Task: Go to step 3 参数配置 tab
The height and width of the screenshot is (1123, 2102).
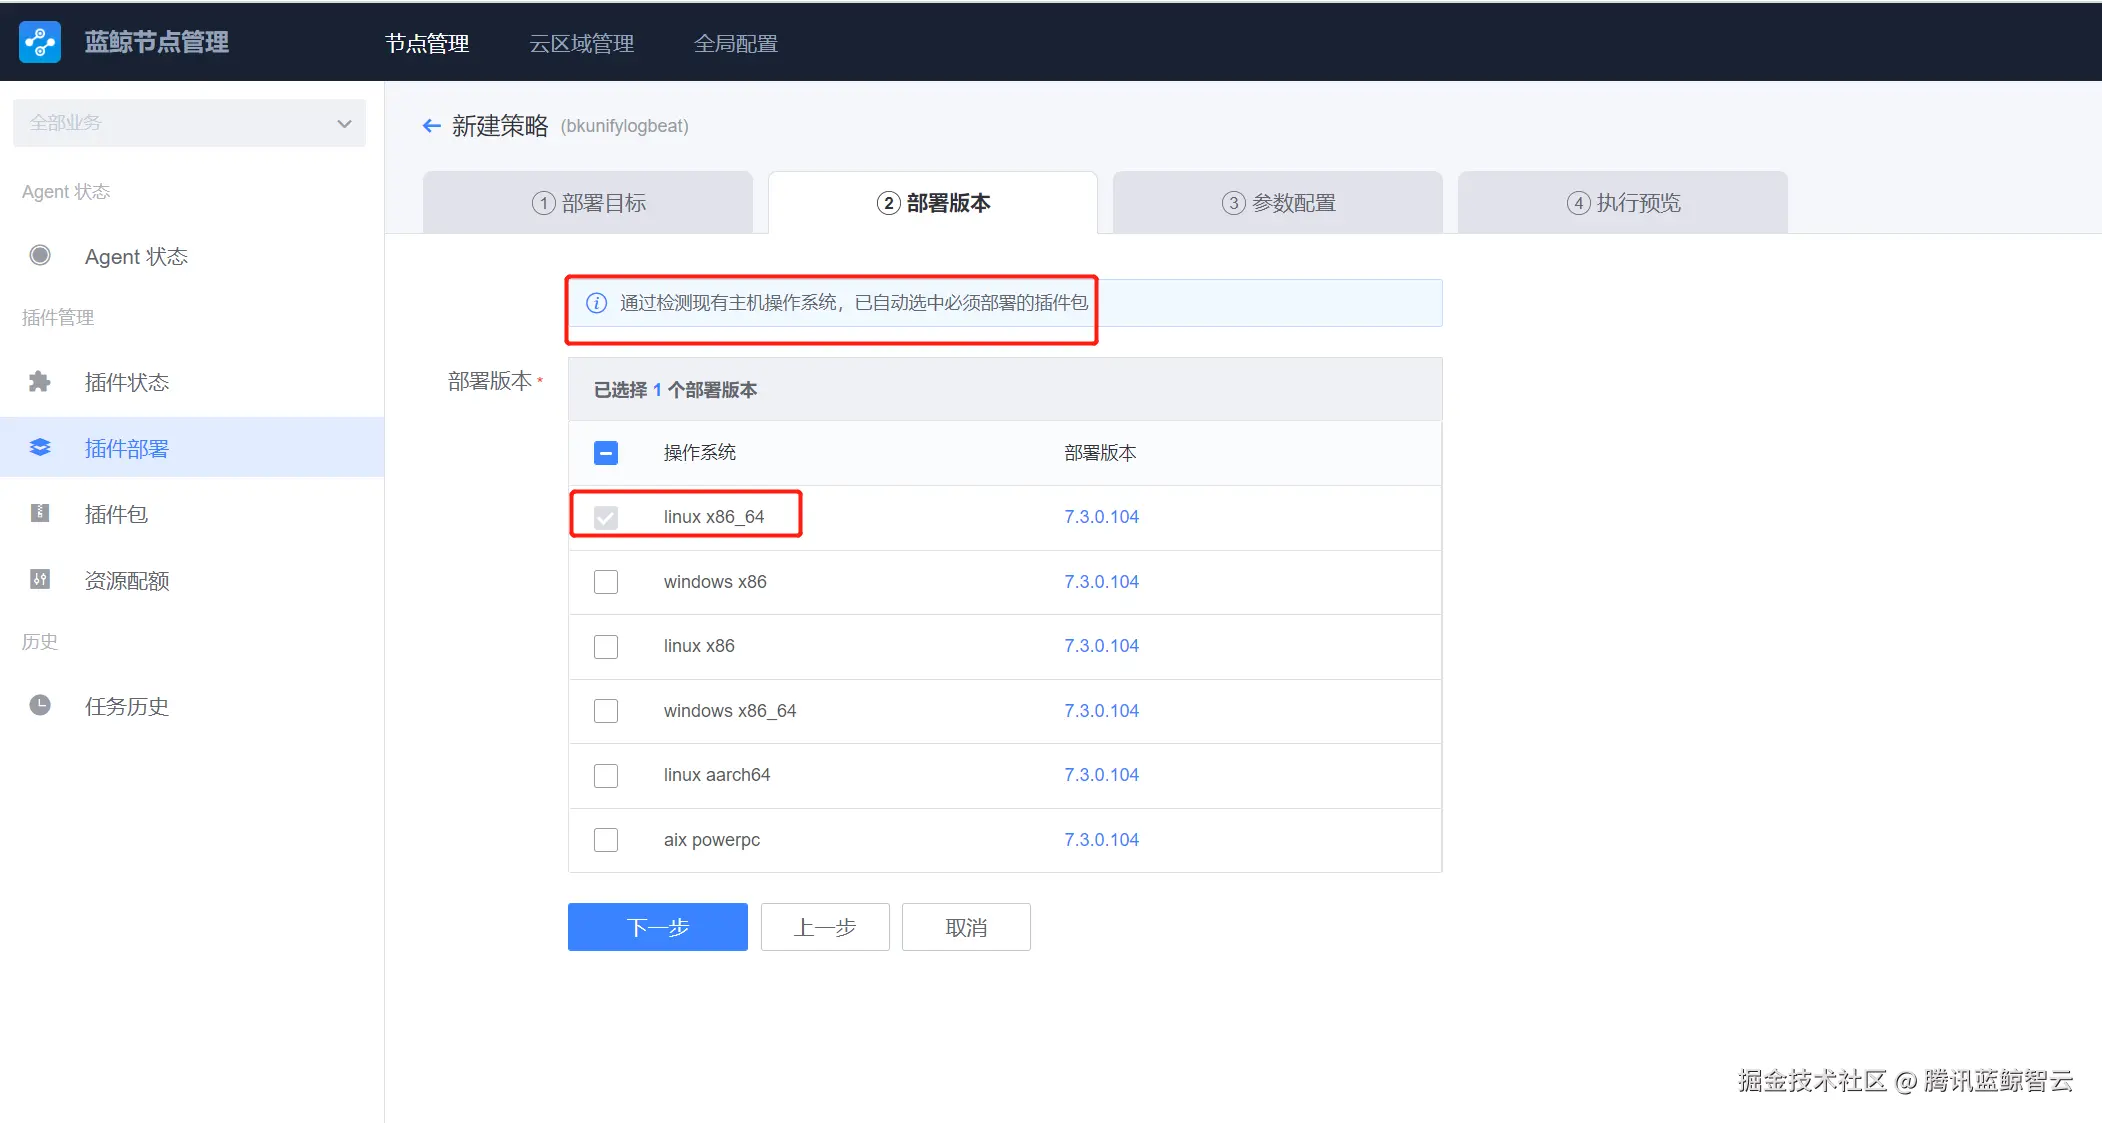Action: (x=1278, y=203)
